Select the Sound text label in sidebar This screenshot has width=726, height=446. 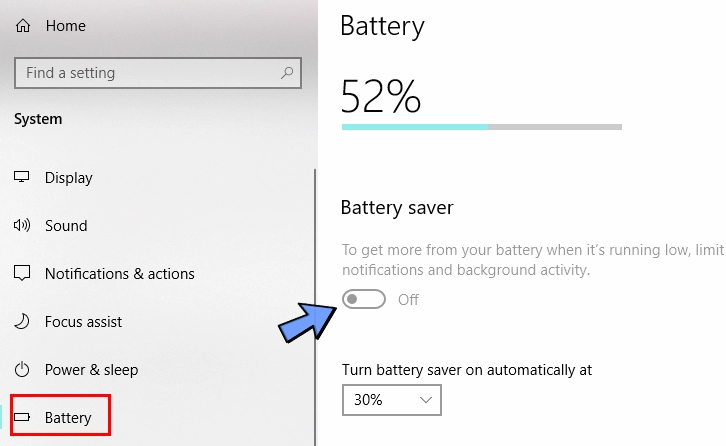(x=66, y=226)
